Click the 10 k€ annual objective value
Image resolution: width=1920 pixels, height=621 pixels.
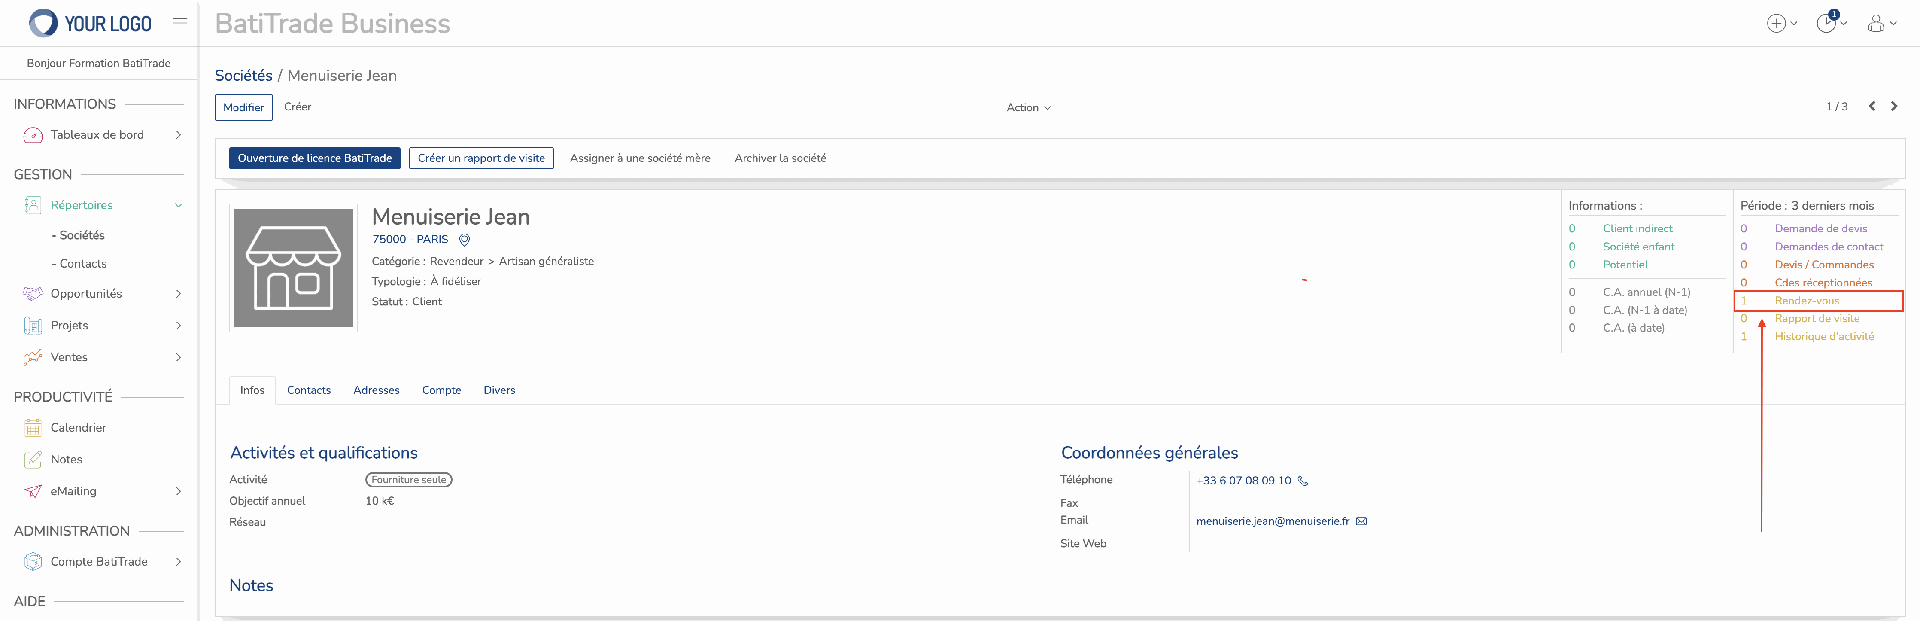click(380, 501)
